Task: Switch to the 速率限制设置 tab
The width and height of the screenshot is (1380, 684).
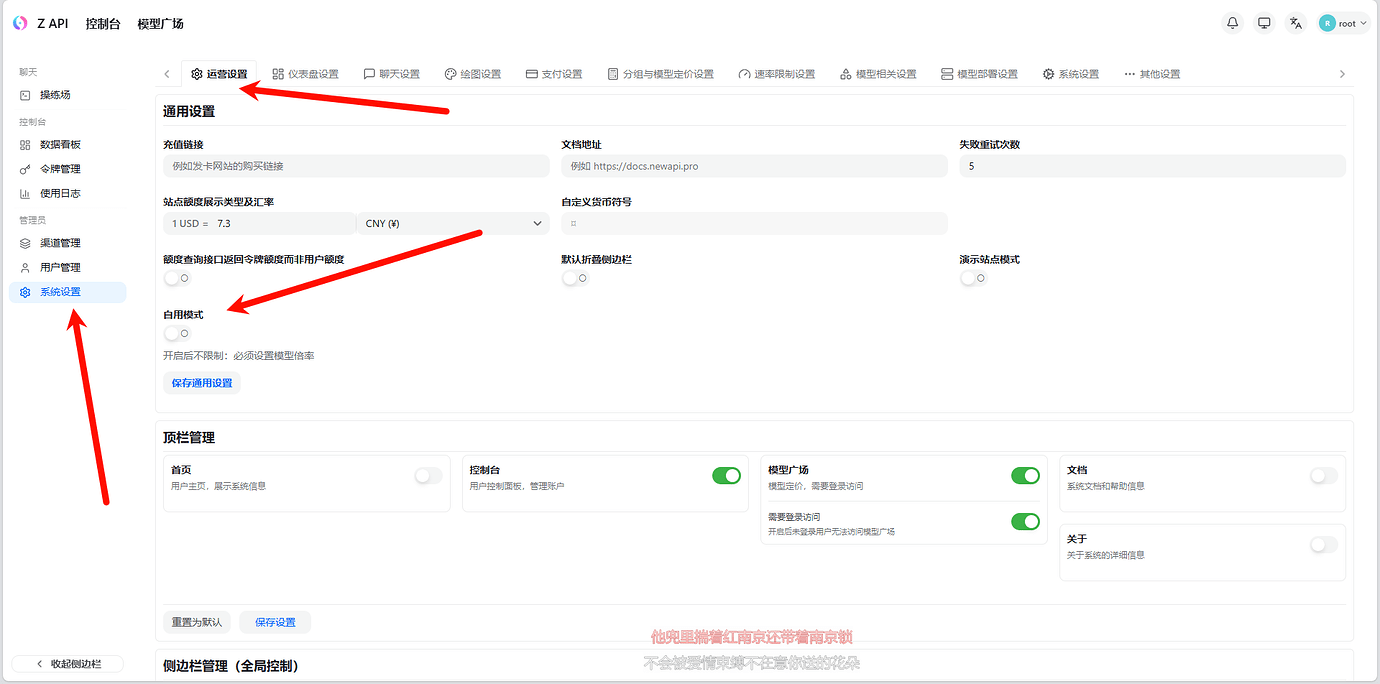Action: 777,74
